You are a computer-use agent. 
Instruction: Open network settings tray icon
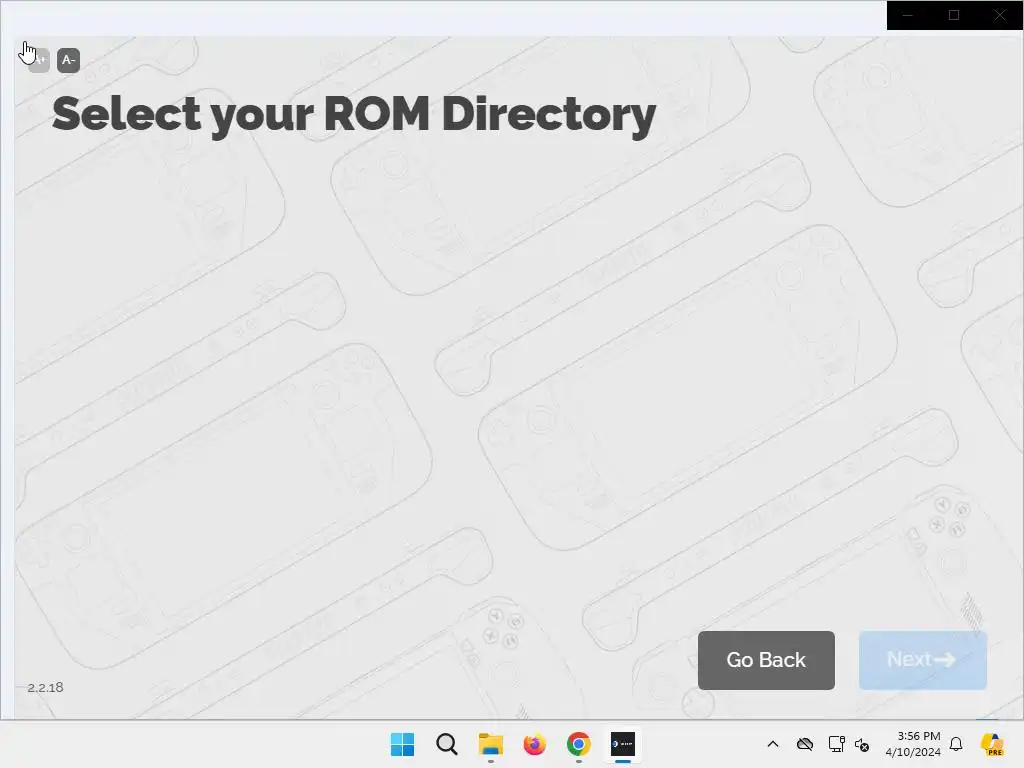click(x=837, y=744)
